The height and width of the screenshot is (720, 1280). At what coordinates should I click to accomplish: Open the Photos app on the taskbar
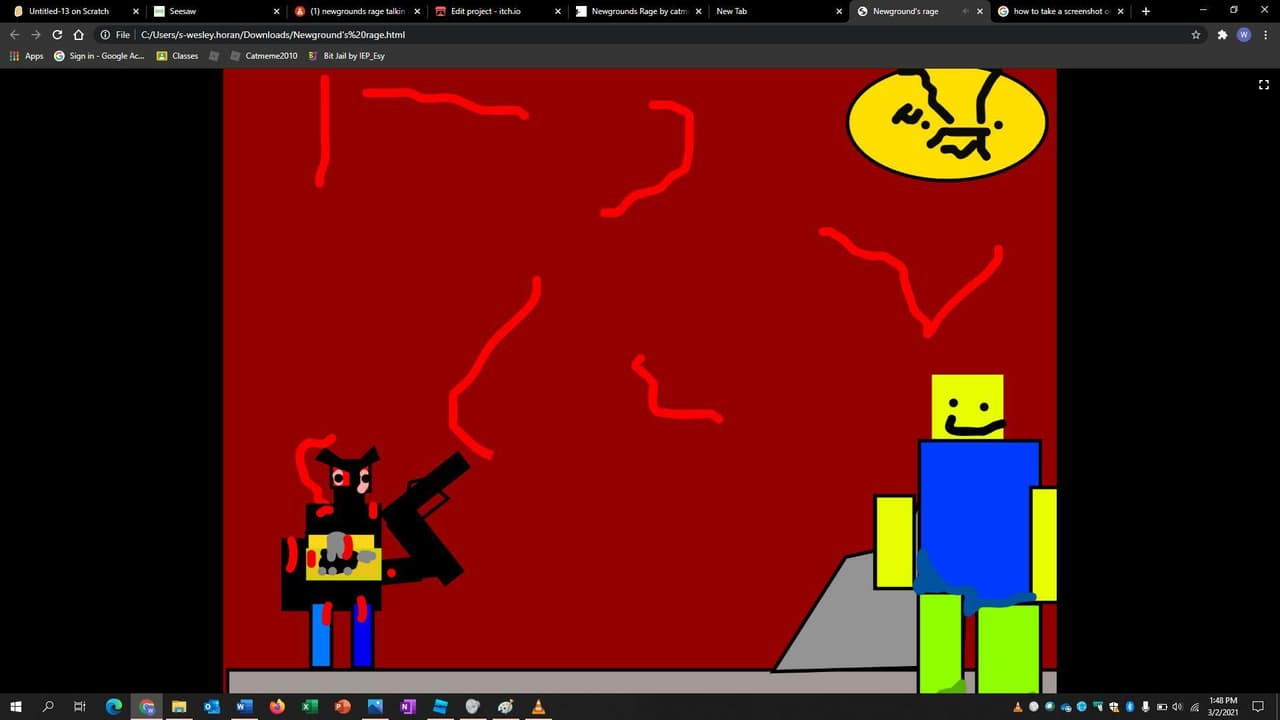[x=375, y=706]
